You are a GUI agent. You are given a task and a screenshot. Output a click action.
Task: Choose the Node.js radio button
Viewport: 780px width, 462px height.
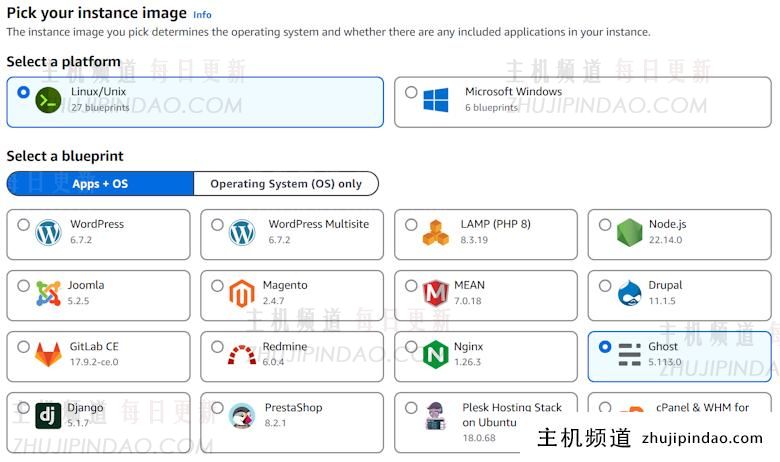605,224
